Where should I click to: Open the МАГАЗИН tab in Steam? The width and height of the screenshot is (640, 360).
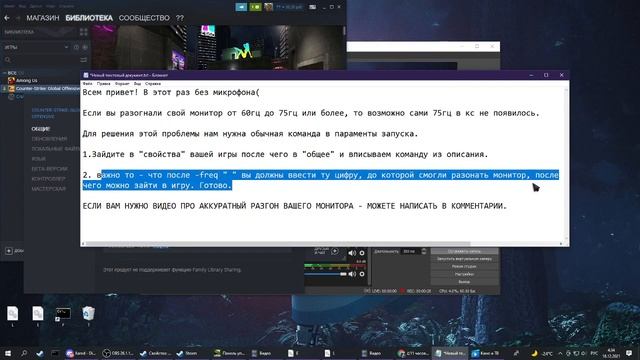pyautogui.click(x=43, y=18)
